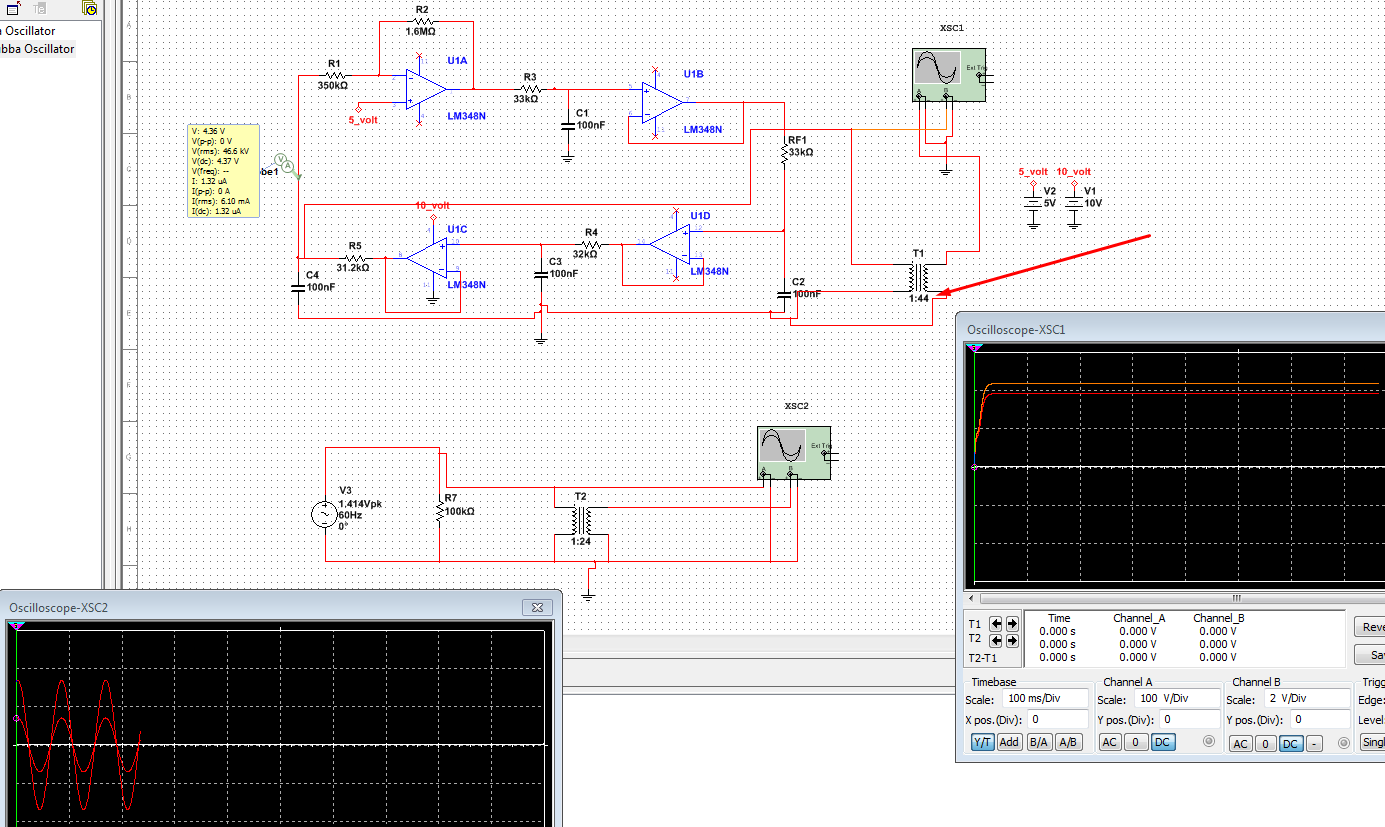Close the Oscilloscope-XSC2 window
This screenshot has height=827, width=1385.
(537, 607)
